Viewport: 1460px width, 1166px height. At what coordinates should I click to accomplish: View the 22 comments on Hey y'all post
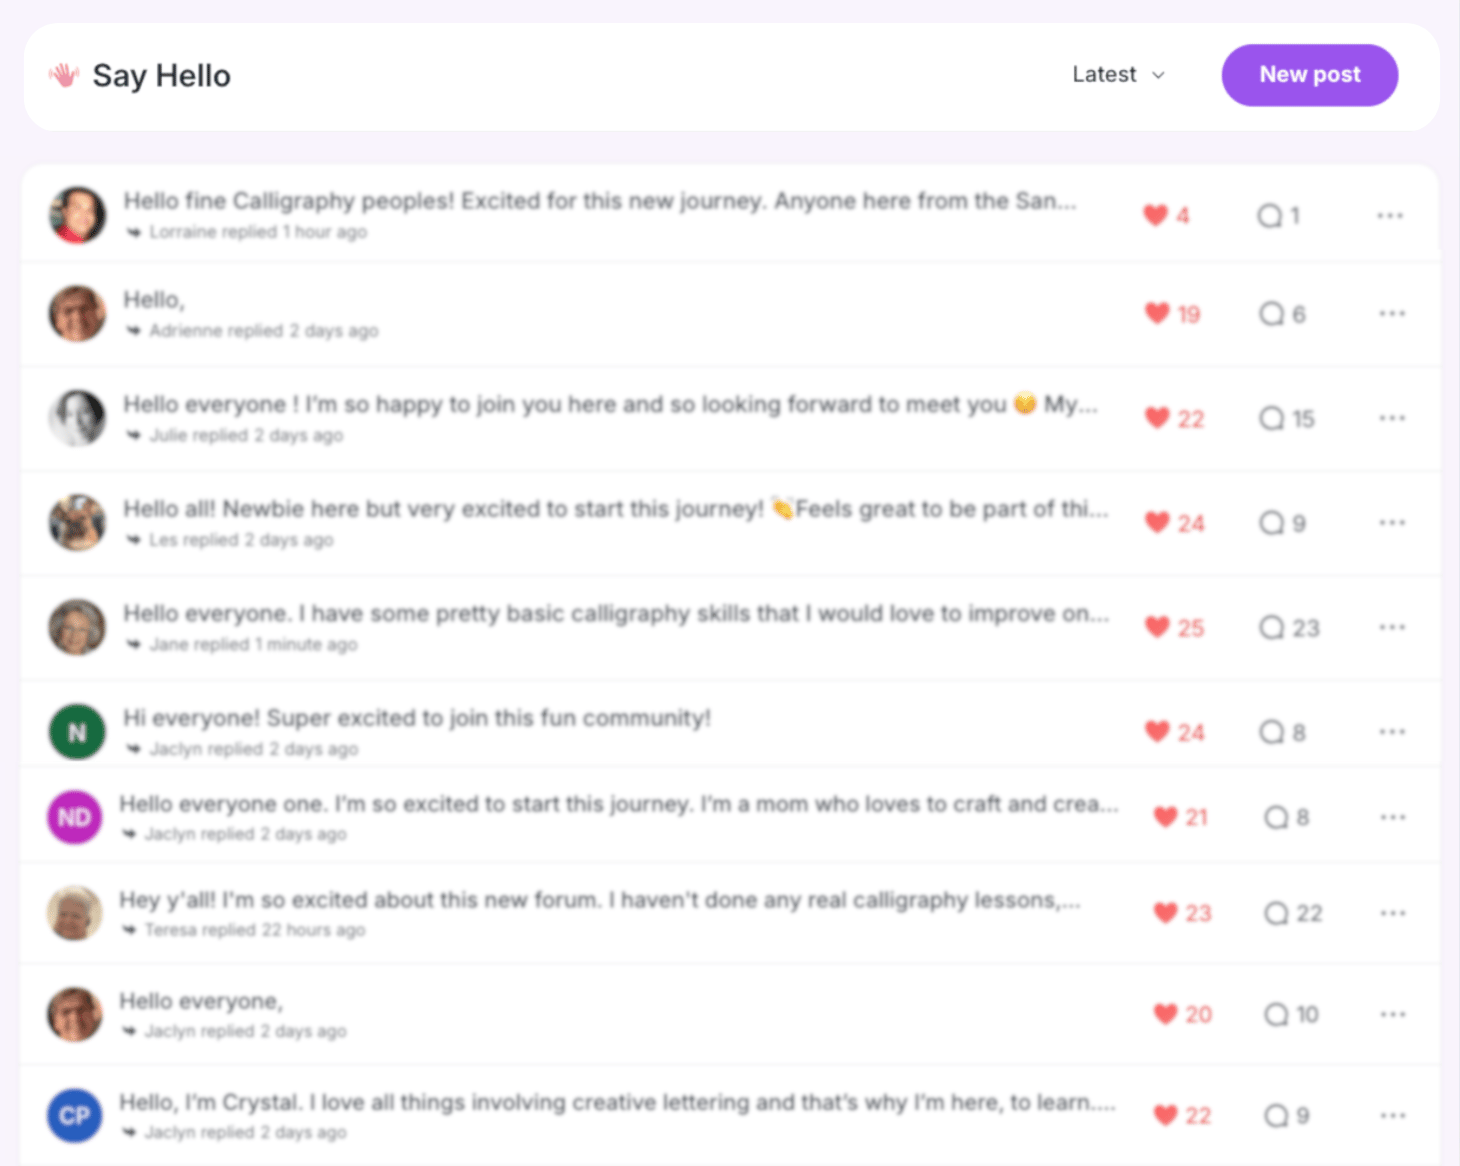(1277, 913)
